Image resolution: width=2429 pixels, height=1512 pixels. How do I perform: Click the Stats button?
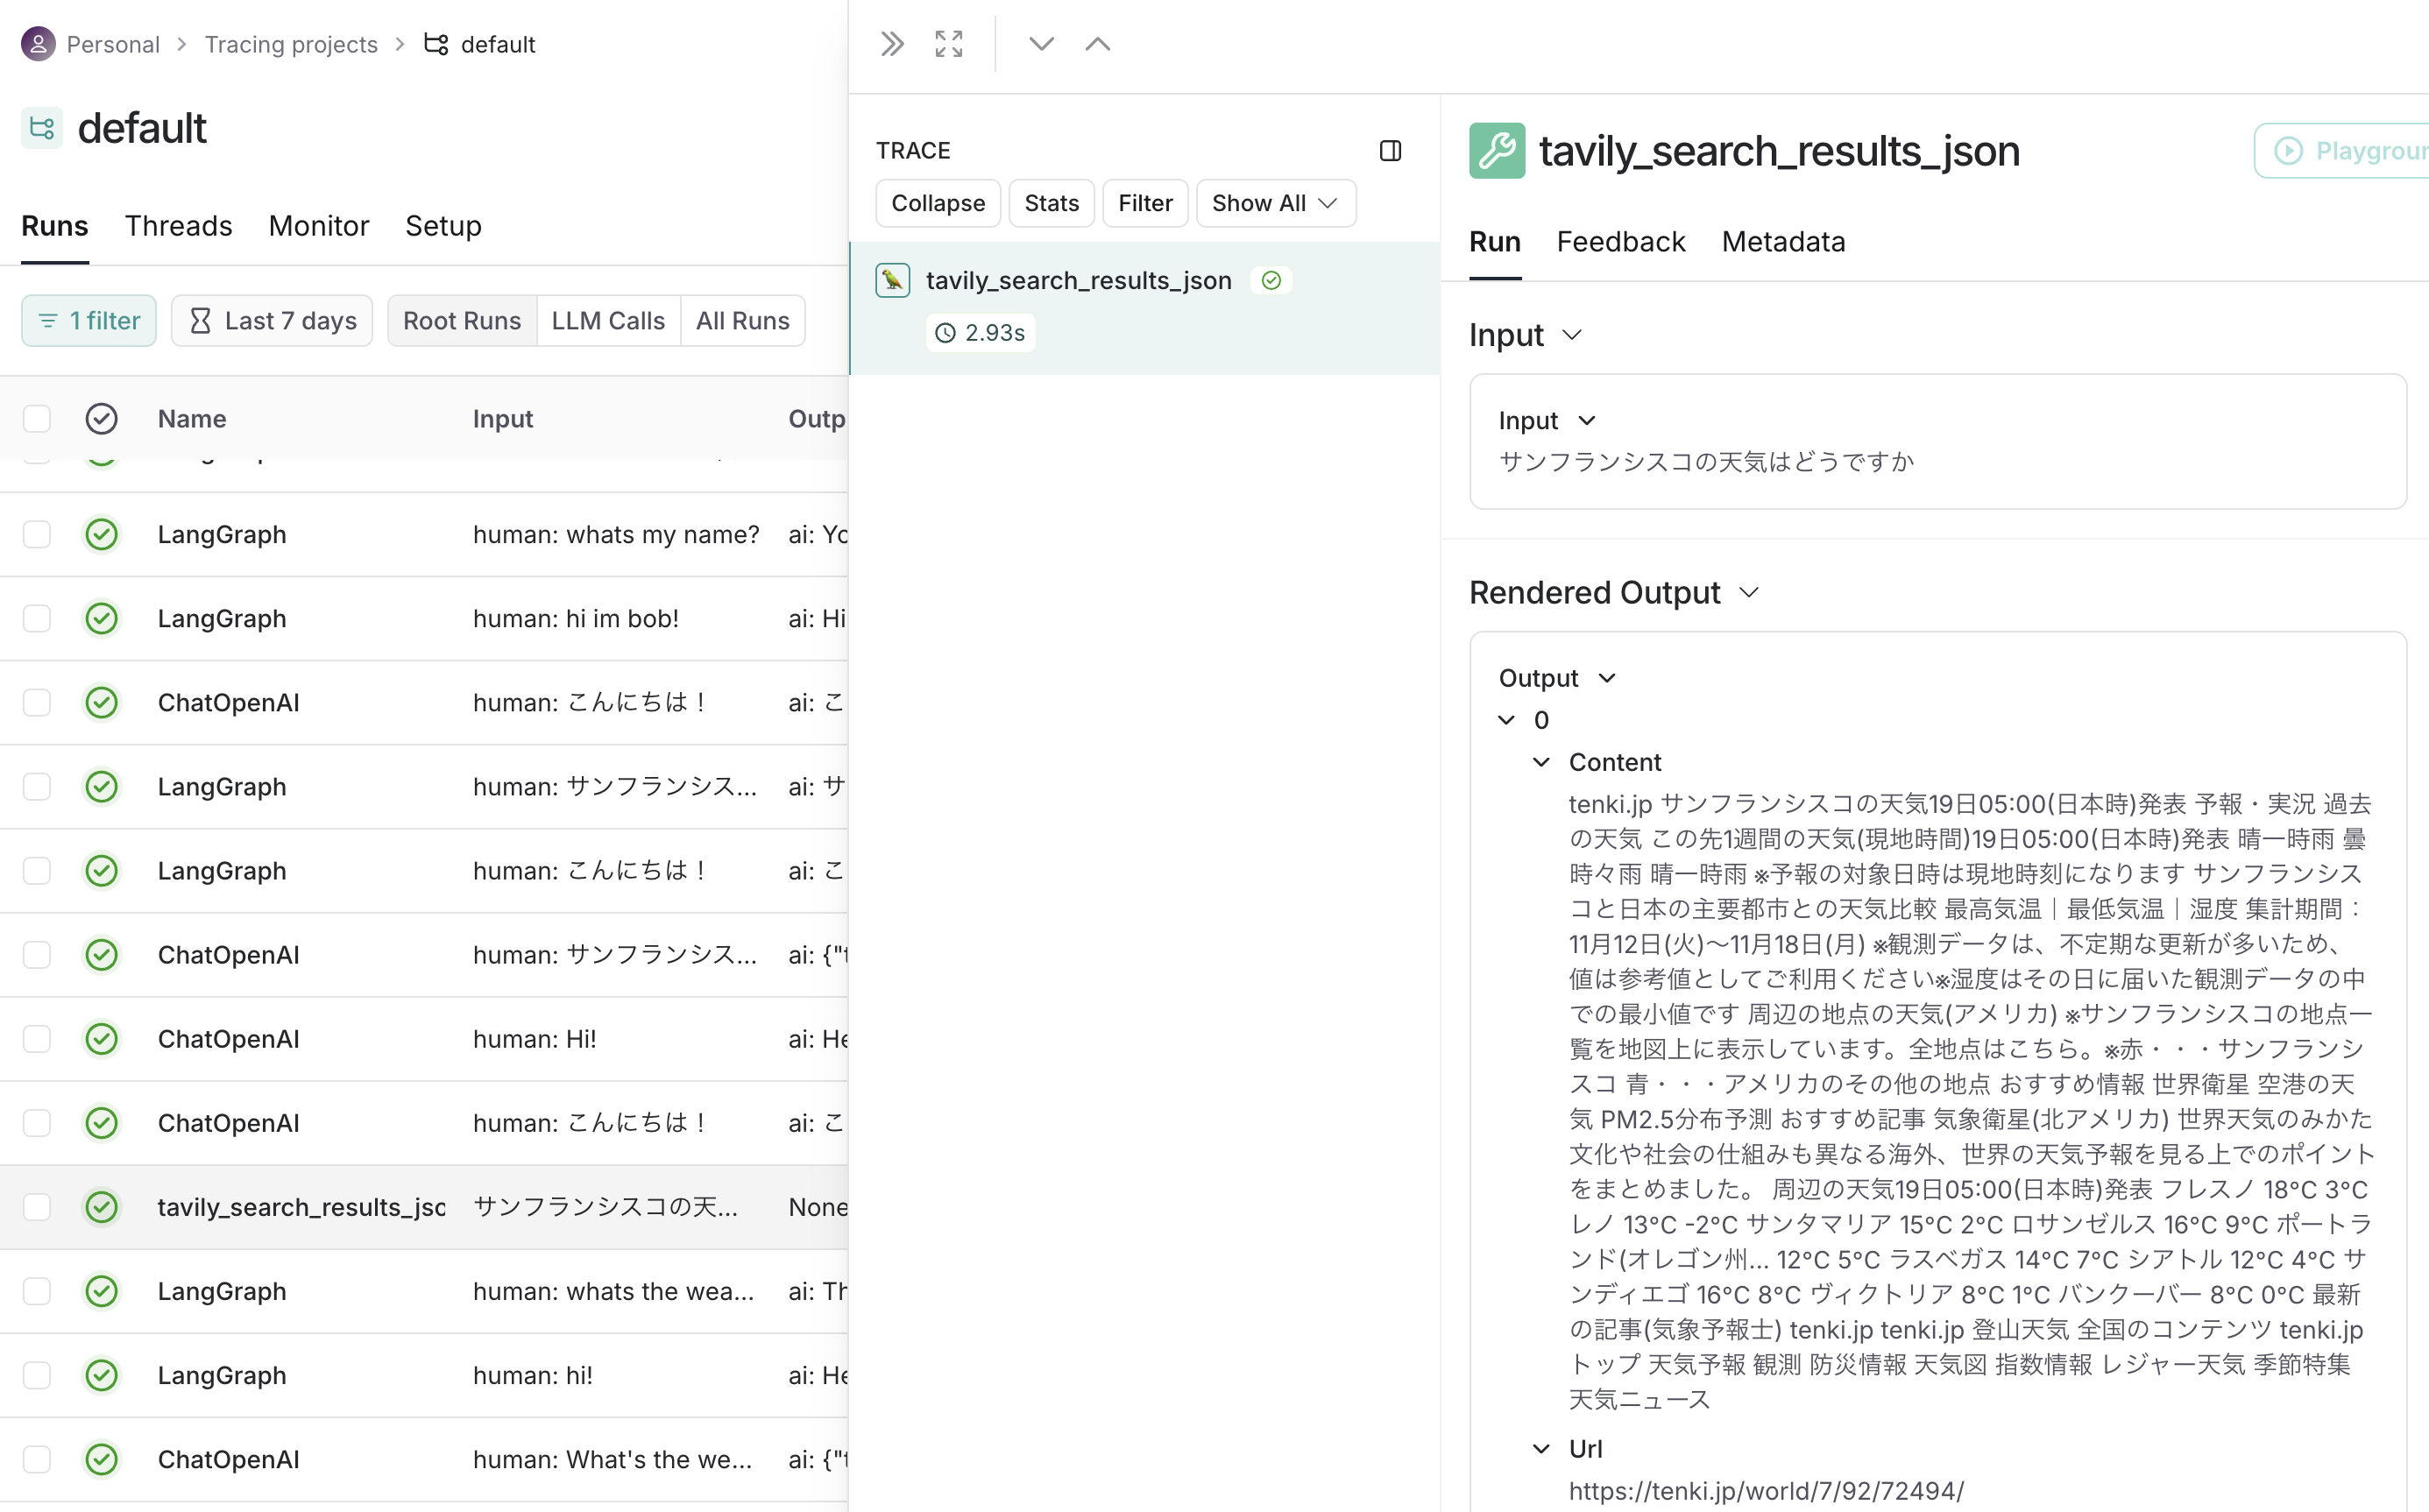(x=1051, y=203)
